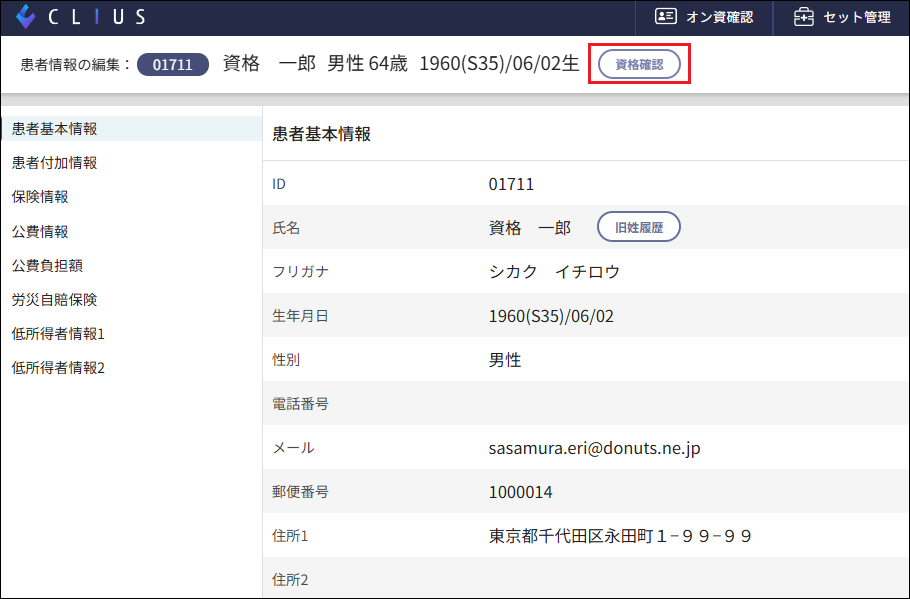Switch to 保険情報 section
The width and height of the screenshot is (910, 599).
pyautogui.click(x=40, y=196)
